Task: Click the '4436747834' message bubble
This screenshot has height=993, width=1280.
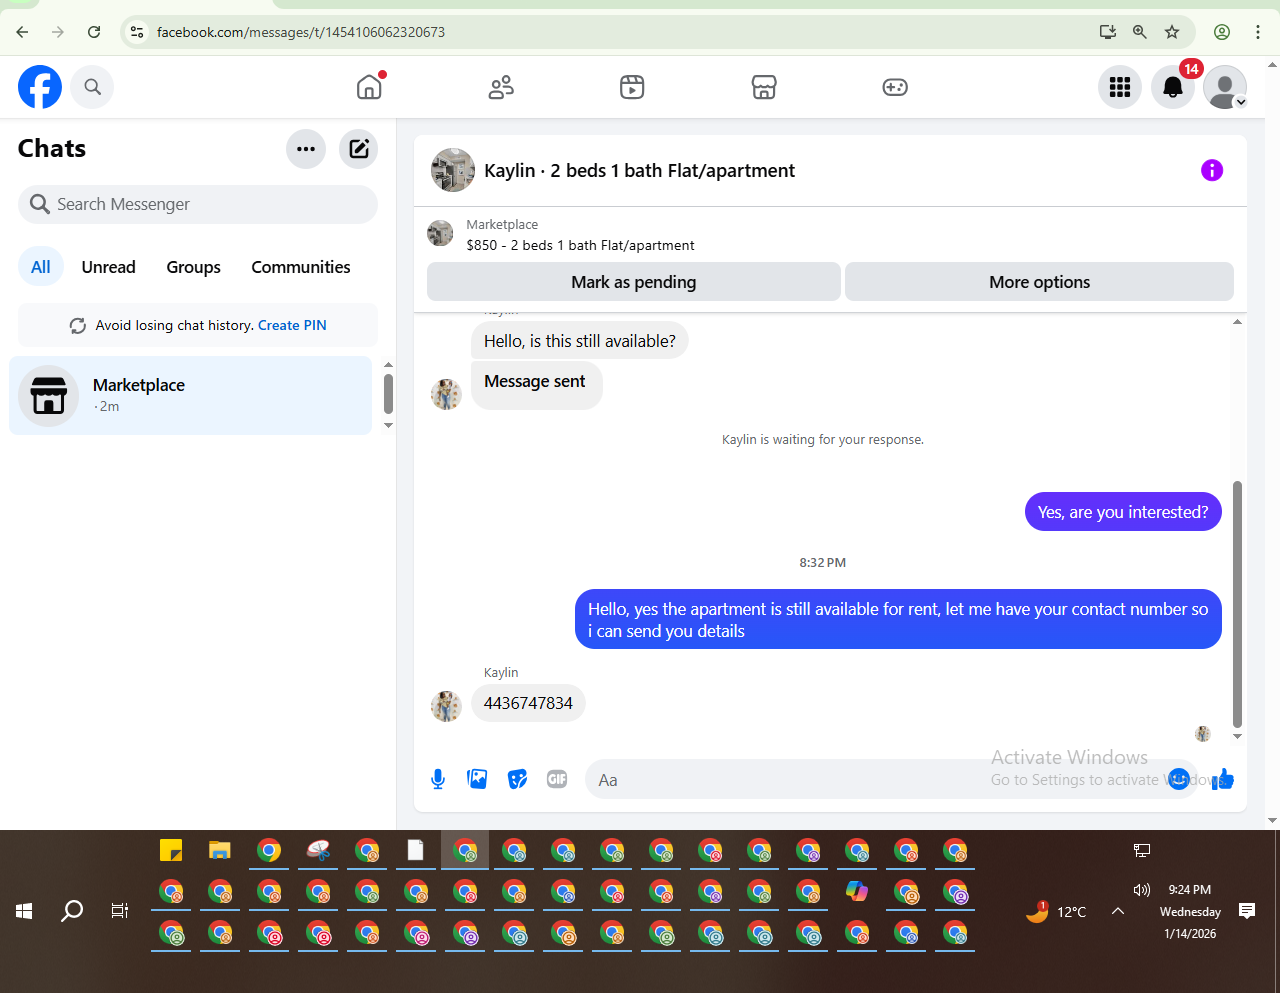Action: (x=528, y=703)
